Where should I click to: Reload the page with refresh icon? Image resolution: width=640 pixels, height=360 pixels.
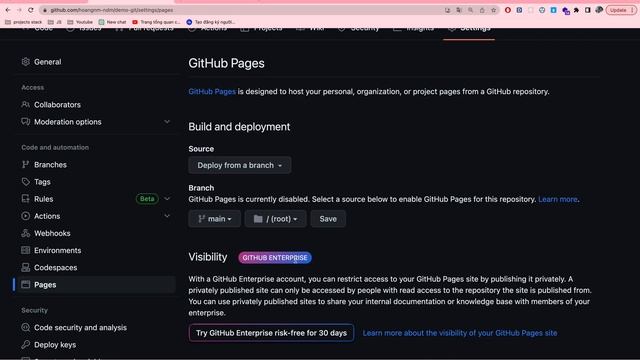click(31, 10)
